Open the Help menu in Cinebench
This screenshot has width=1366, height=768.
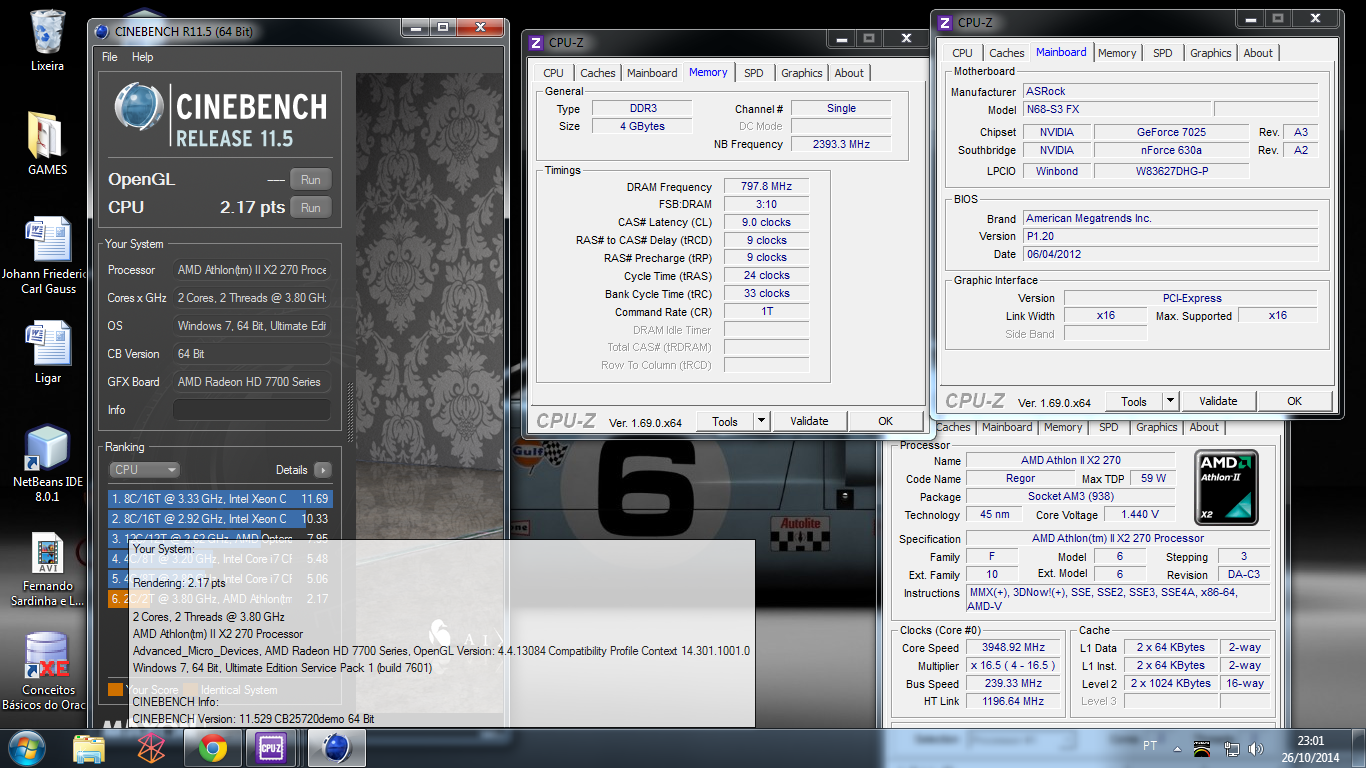[143, 57]
